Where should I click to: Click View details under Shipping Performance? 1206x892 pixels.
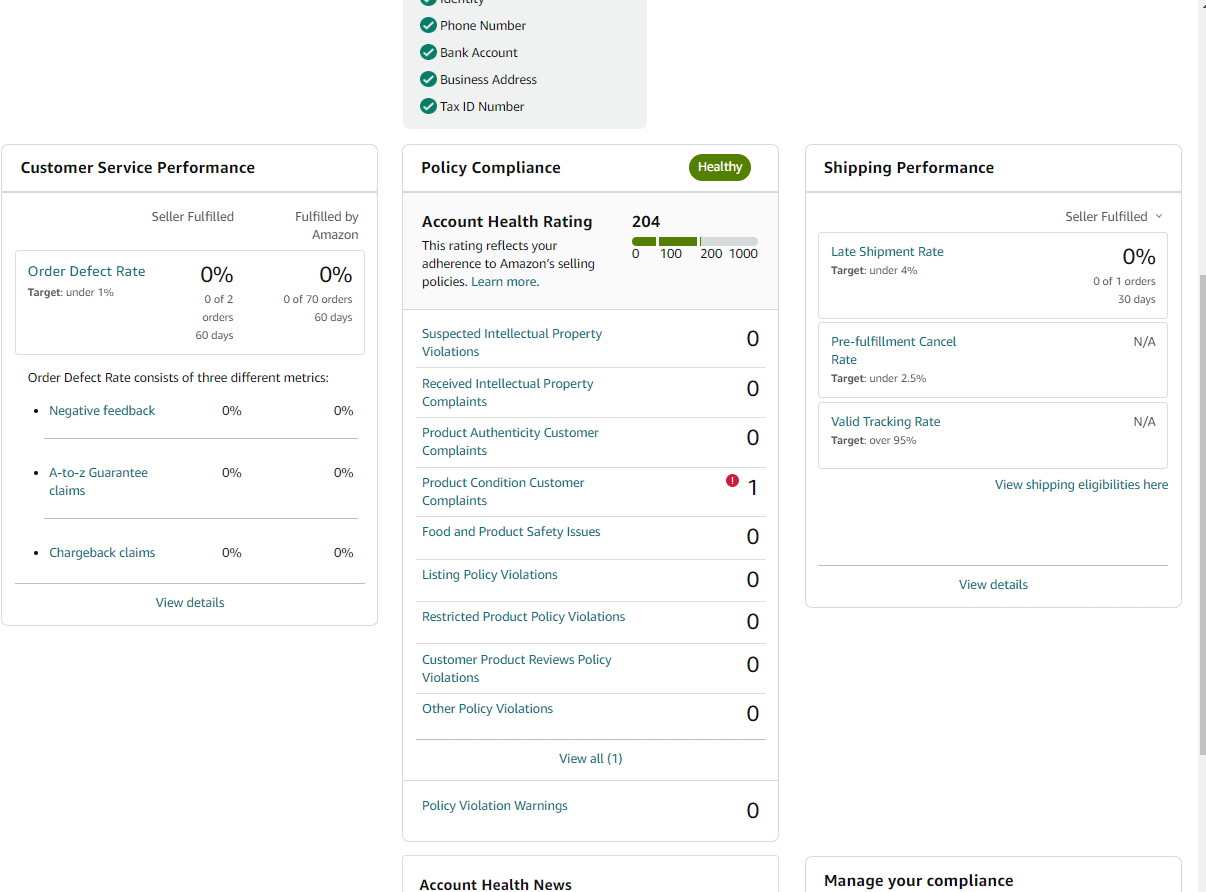(993, 584)
